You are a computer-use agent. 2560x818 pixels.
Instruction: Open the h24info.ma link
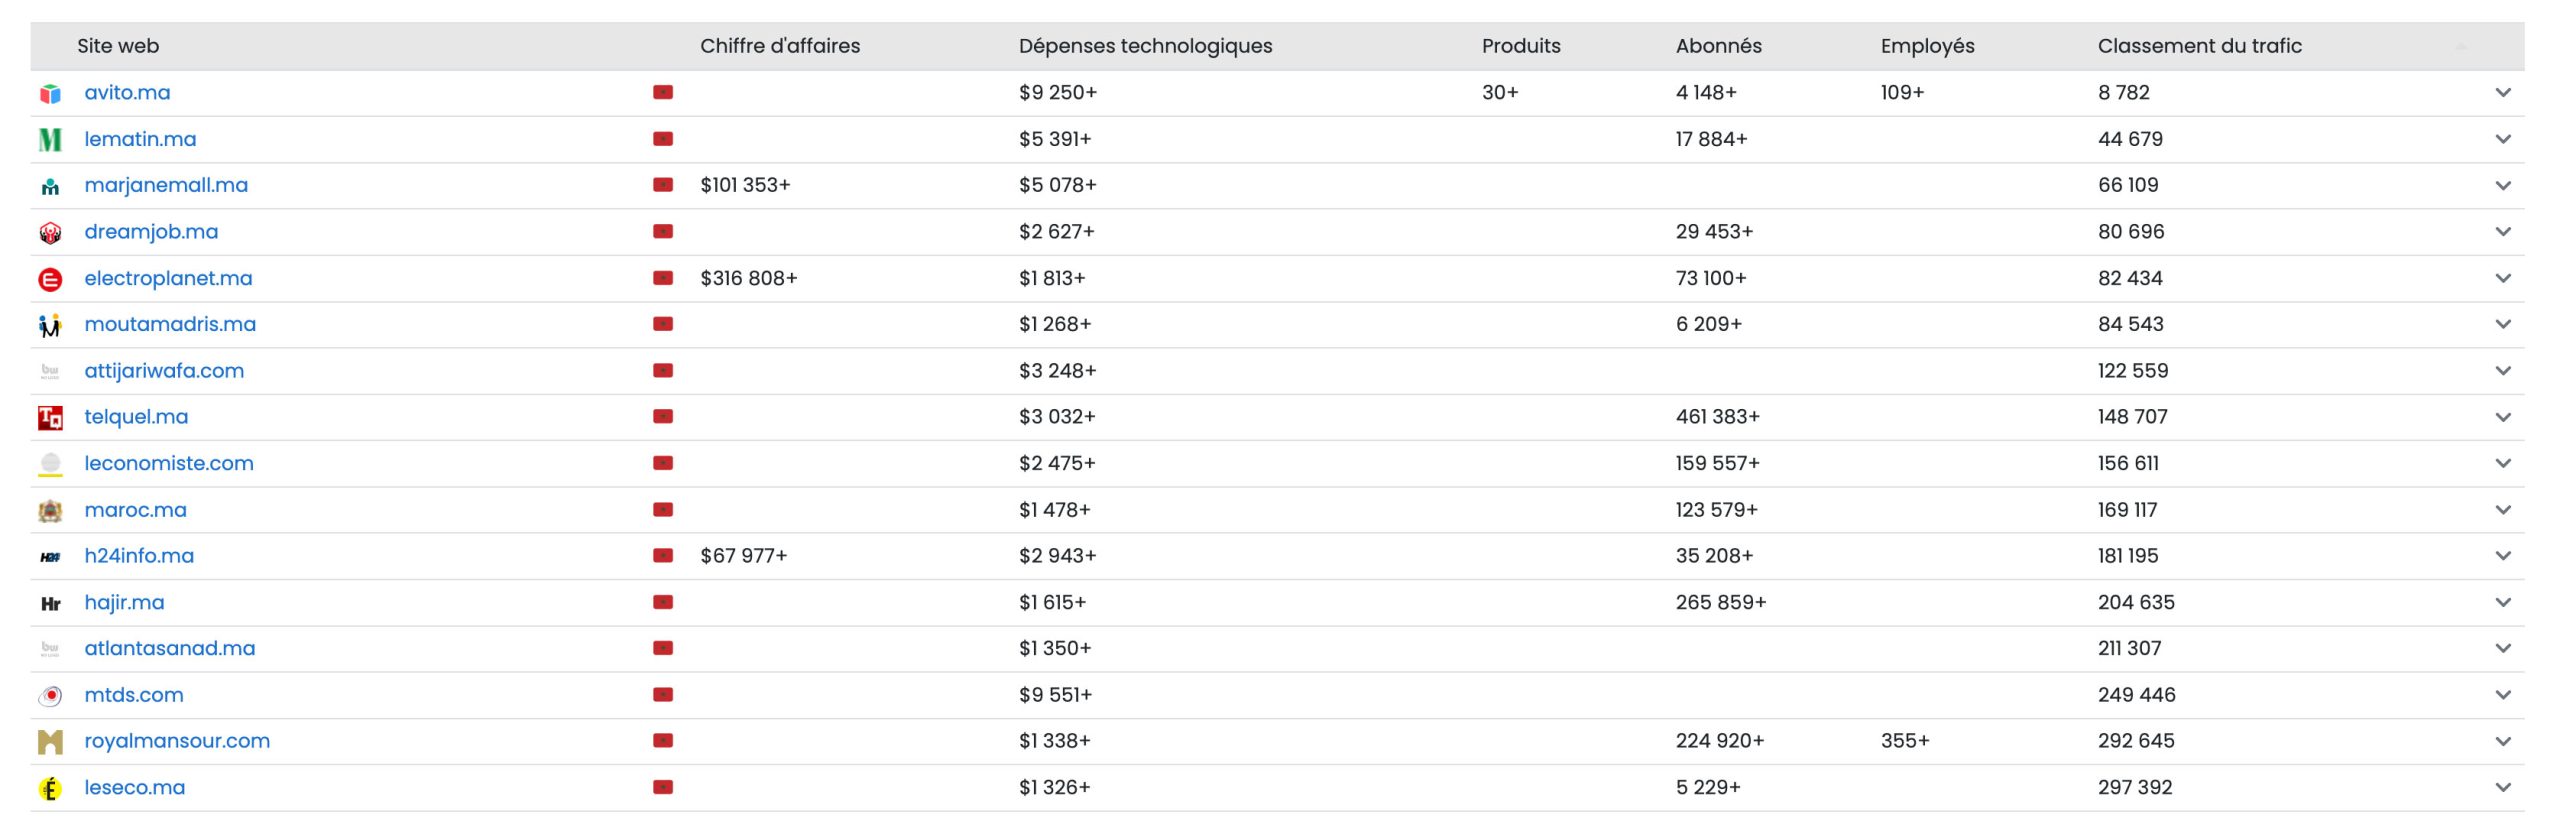click(139, 556)
